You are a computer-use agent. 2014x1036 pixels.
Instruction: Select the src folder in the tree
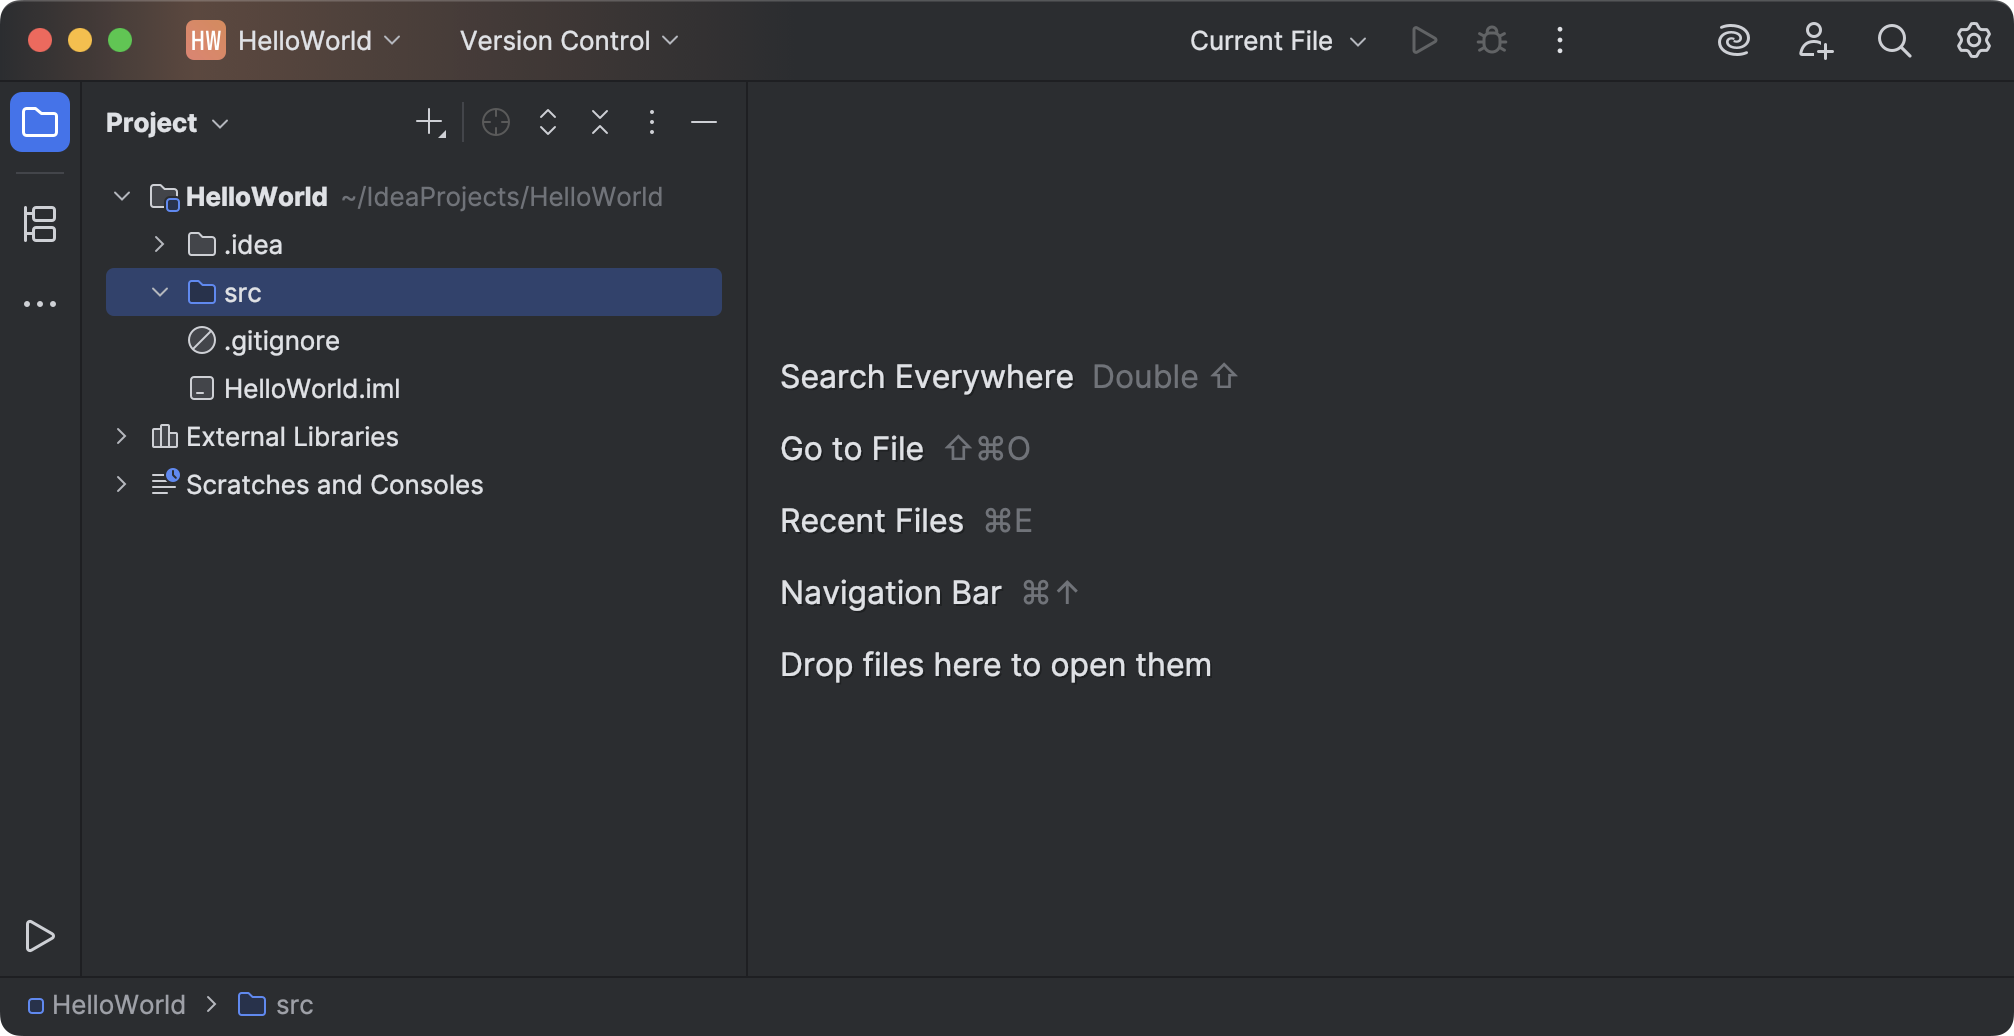414,292
